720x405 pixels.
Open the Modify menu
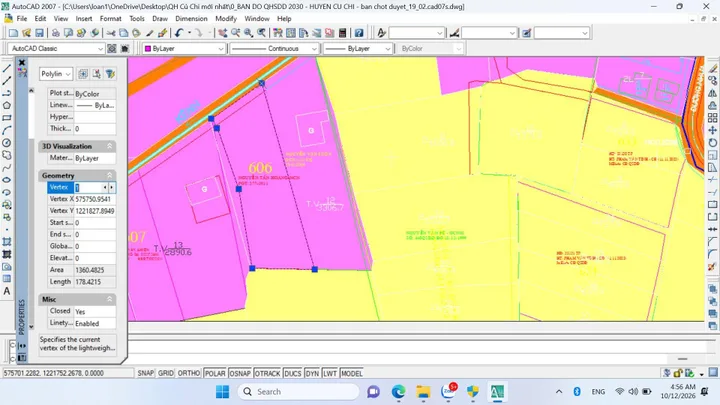(226, 19)
